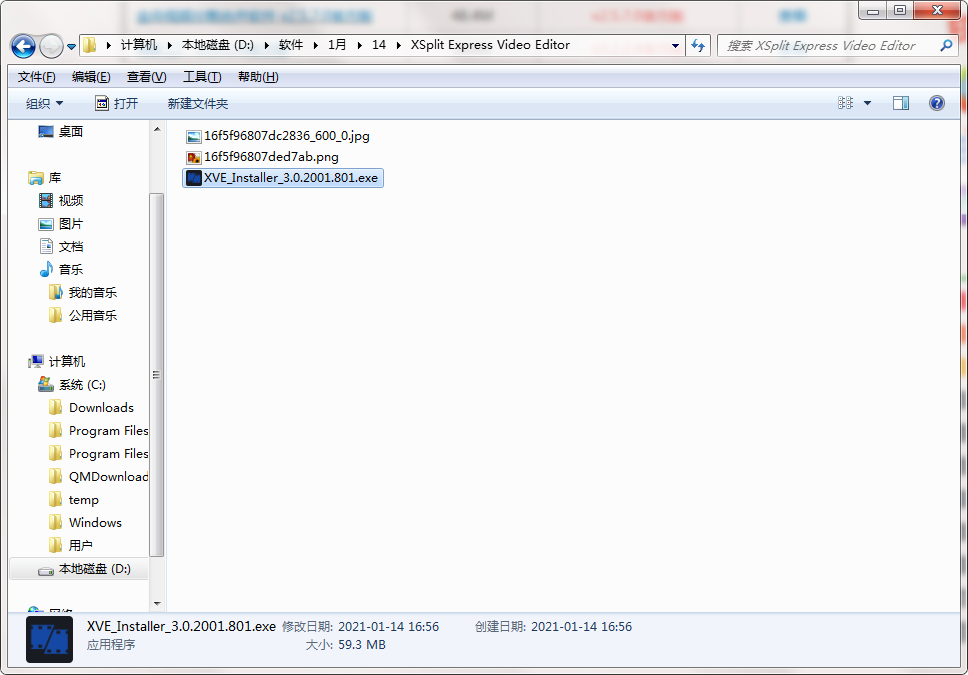Open the 查看(V) menu
This screenshot has width=968, height=675.
(146, 77)
